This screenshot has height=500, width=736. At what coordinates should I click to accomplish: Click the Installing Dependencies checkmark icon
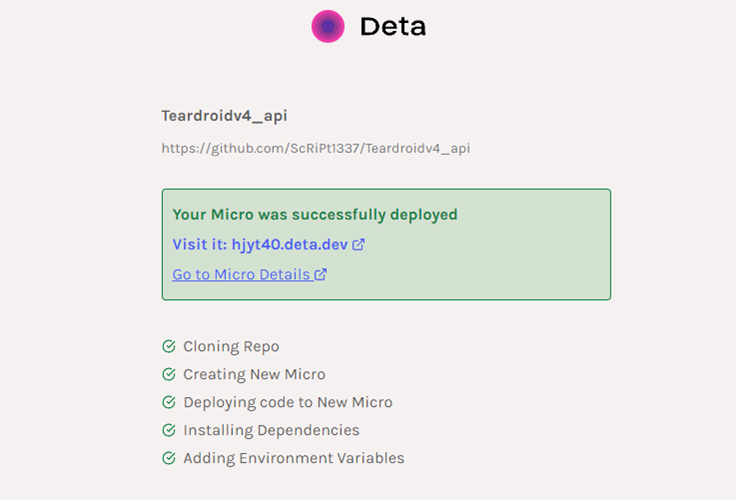(x=169, y=430)
